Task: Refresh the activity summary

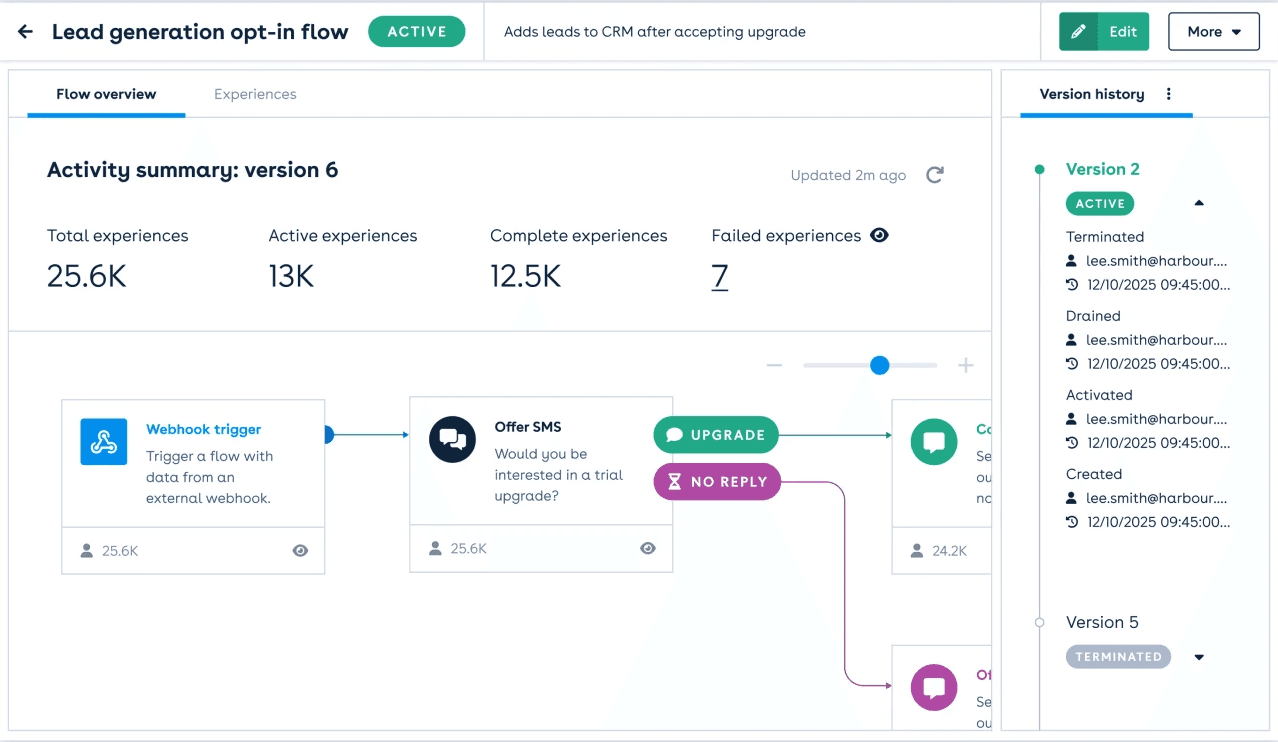Action: (x=935, y=175)
